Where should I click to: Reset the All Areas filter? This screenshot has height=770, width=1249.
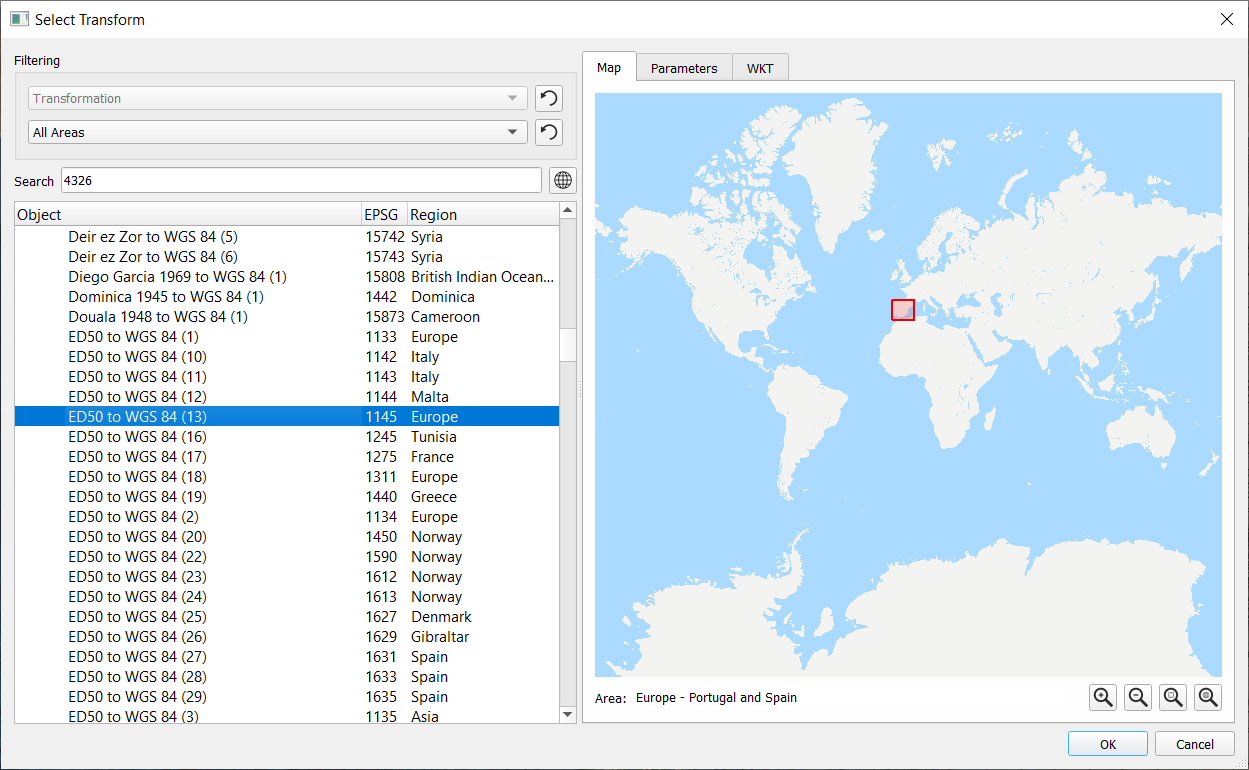548,132
